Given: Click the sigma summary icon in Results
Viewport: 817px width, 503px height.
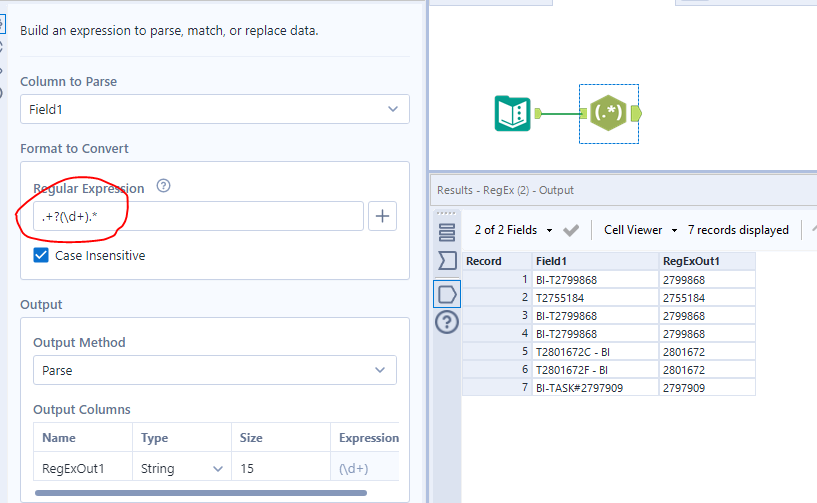Looking at the screenshot, I should [x=447, y=261].
